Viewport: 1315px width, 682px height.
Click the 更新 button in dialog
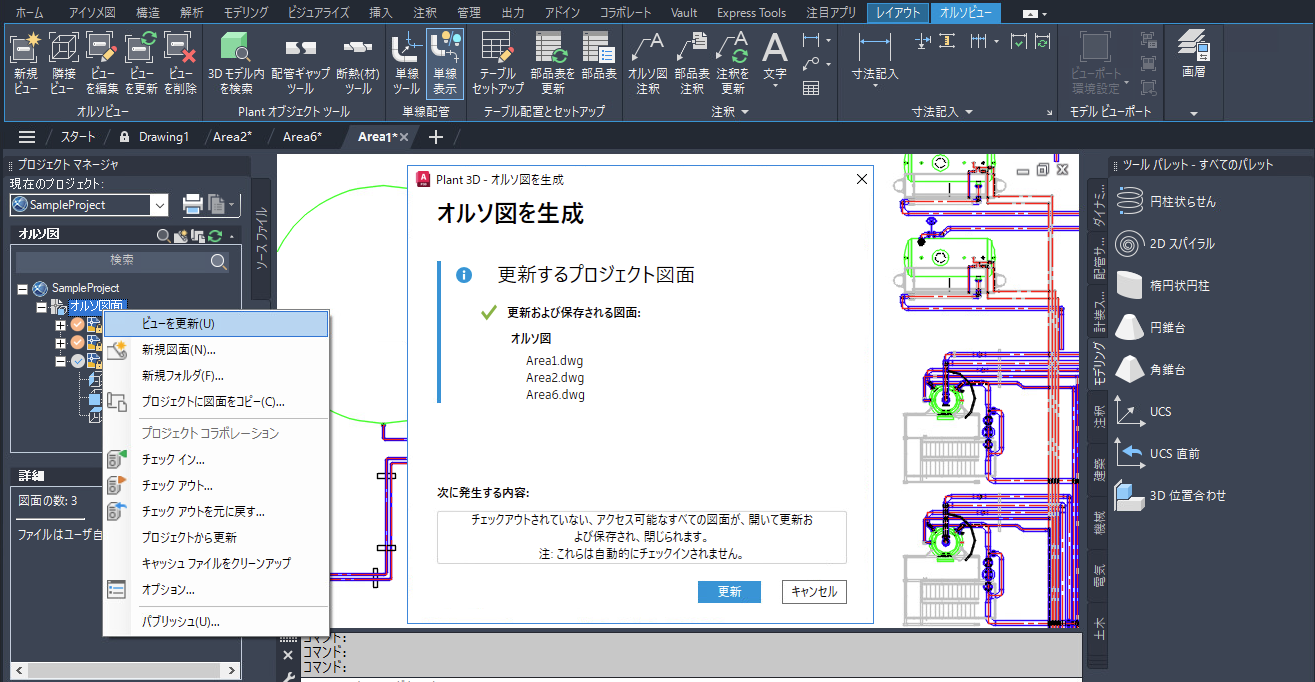click(729, 592)
